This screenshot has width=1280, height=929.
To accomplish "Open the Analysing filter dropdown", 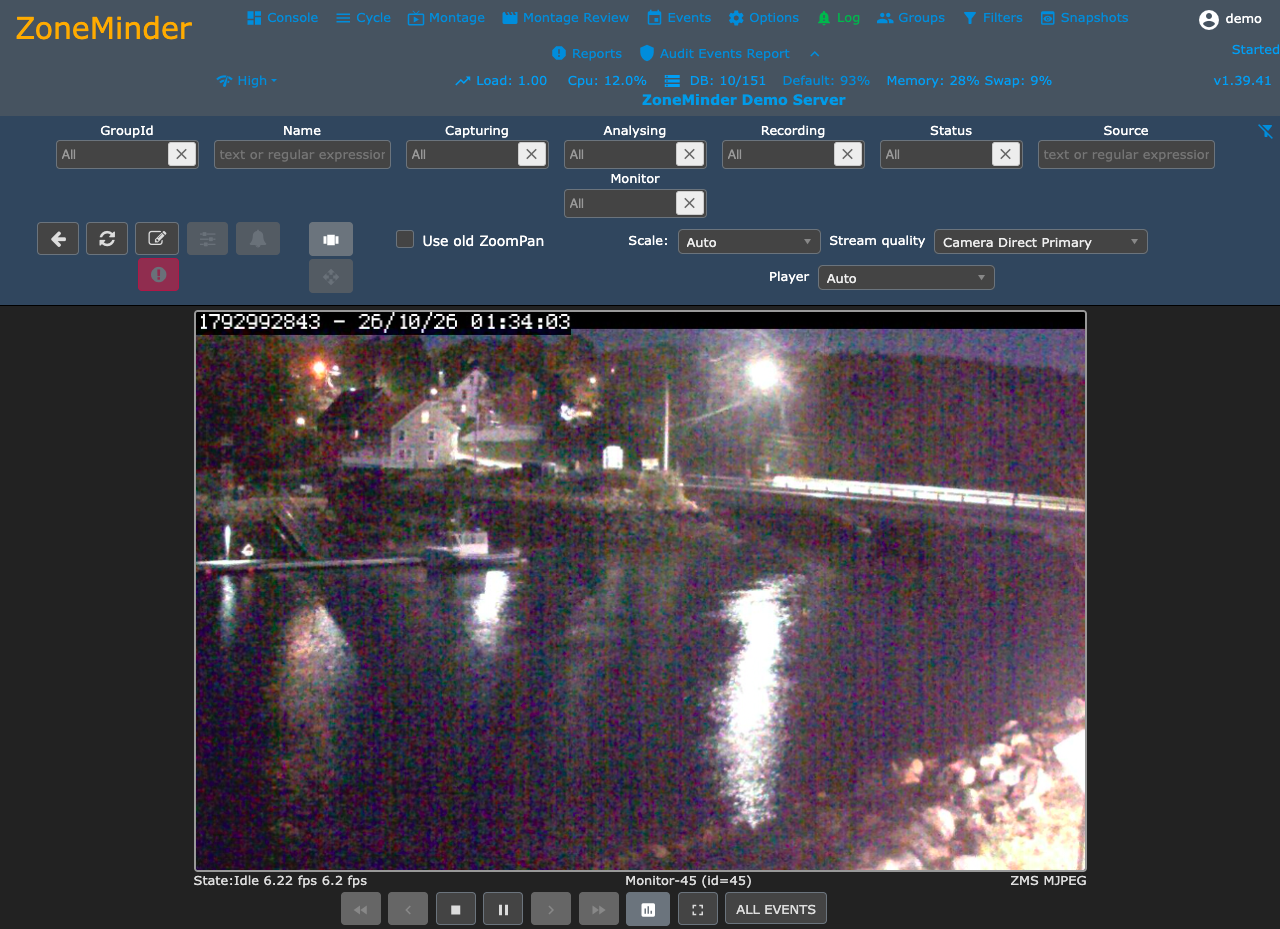I will (x=635, y=154).
